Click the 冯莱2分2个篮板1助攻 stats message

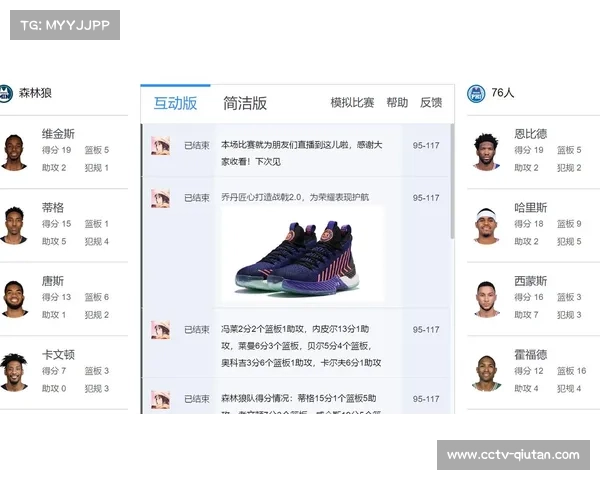click(x=301, y=346)
